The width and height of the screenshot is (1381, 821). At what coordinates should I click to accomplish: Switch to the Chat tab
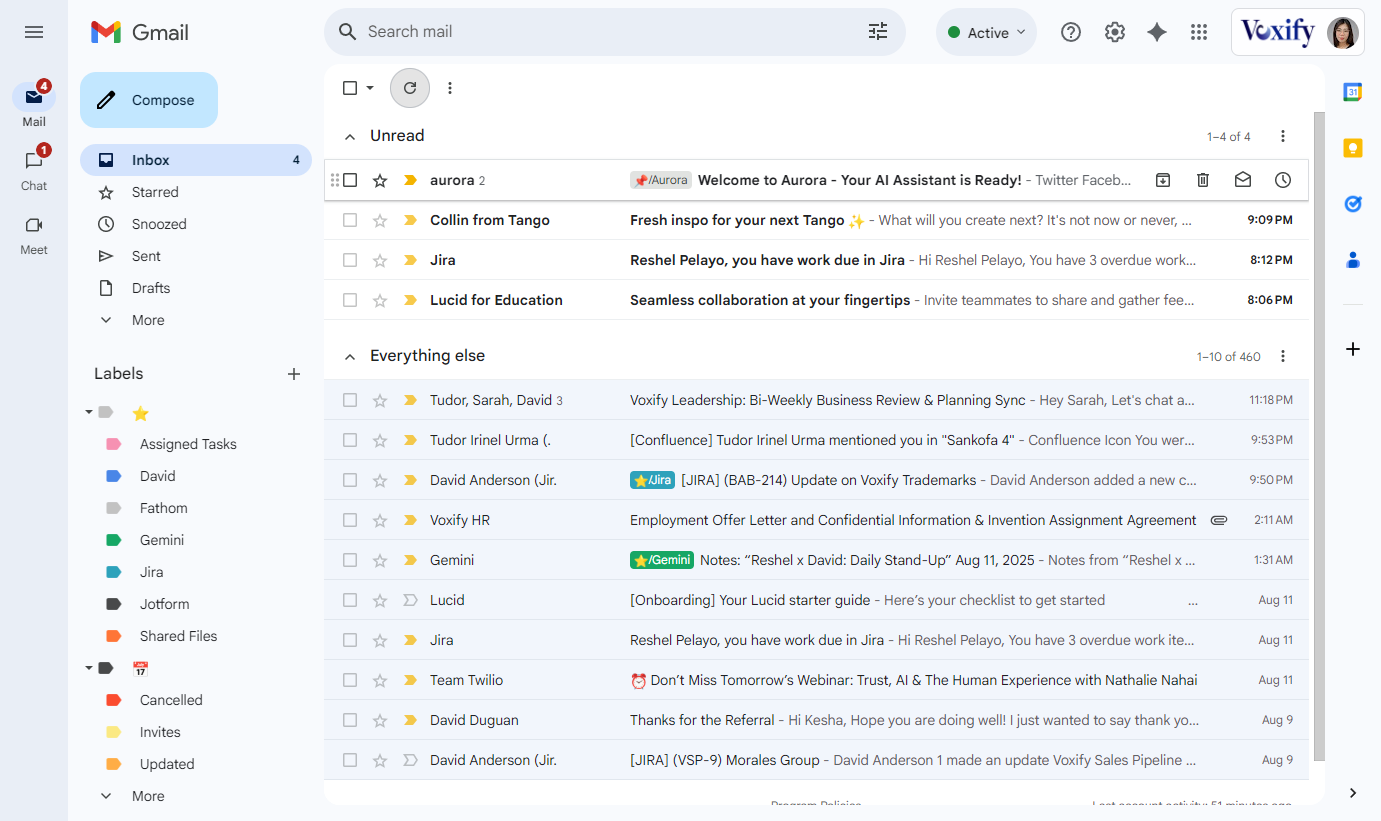34,168
